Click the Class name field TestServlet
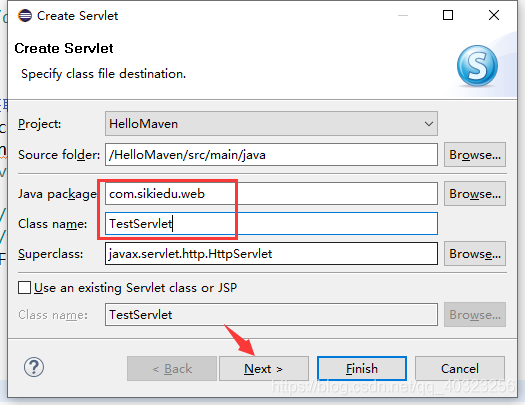525x405 pixels. pos(271,223)
